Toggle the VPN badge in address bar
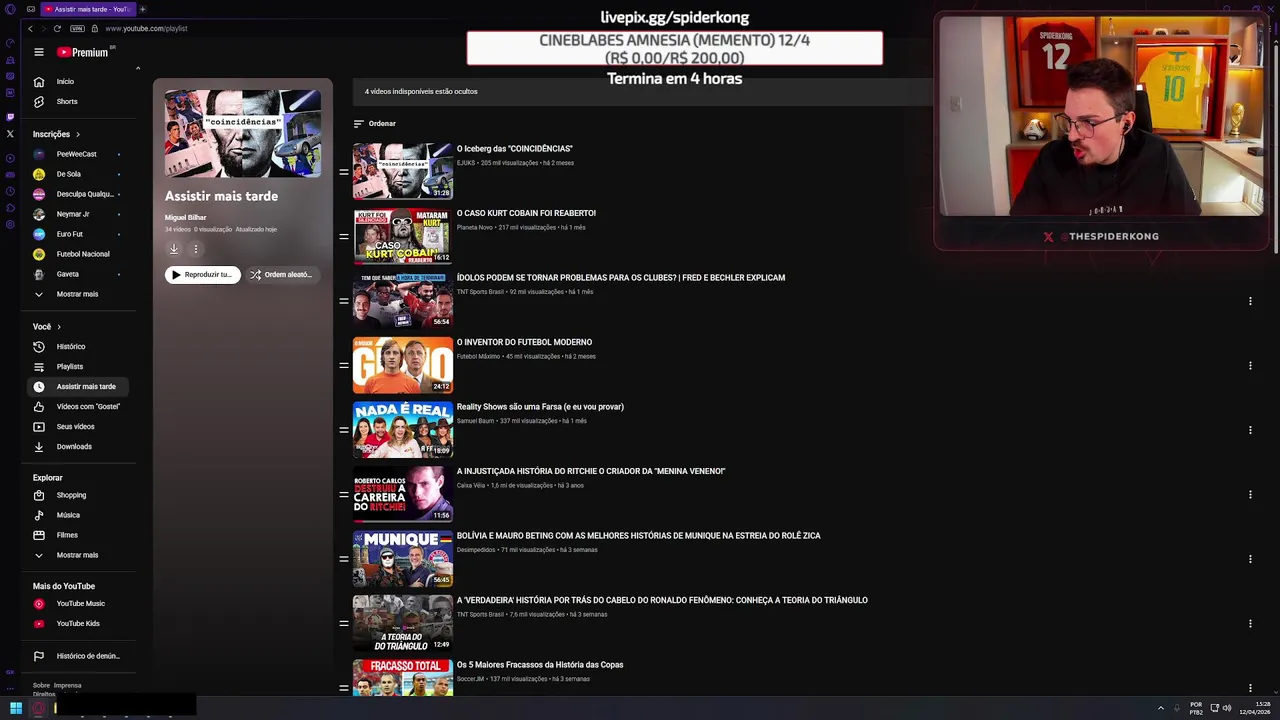Image resolution: width=1280 pixels, height=720 pixels. [x=77, y=28]
